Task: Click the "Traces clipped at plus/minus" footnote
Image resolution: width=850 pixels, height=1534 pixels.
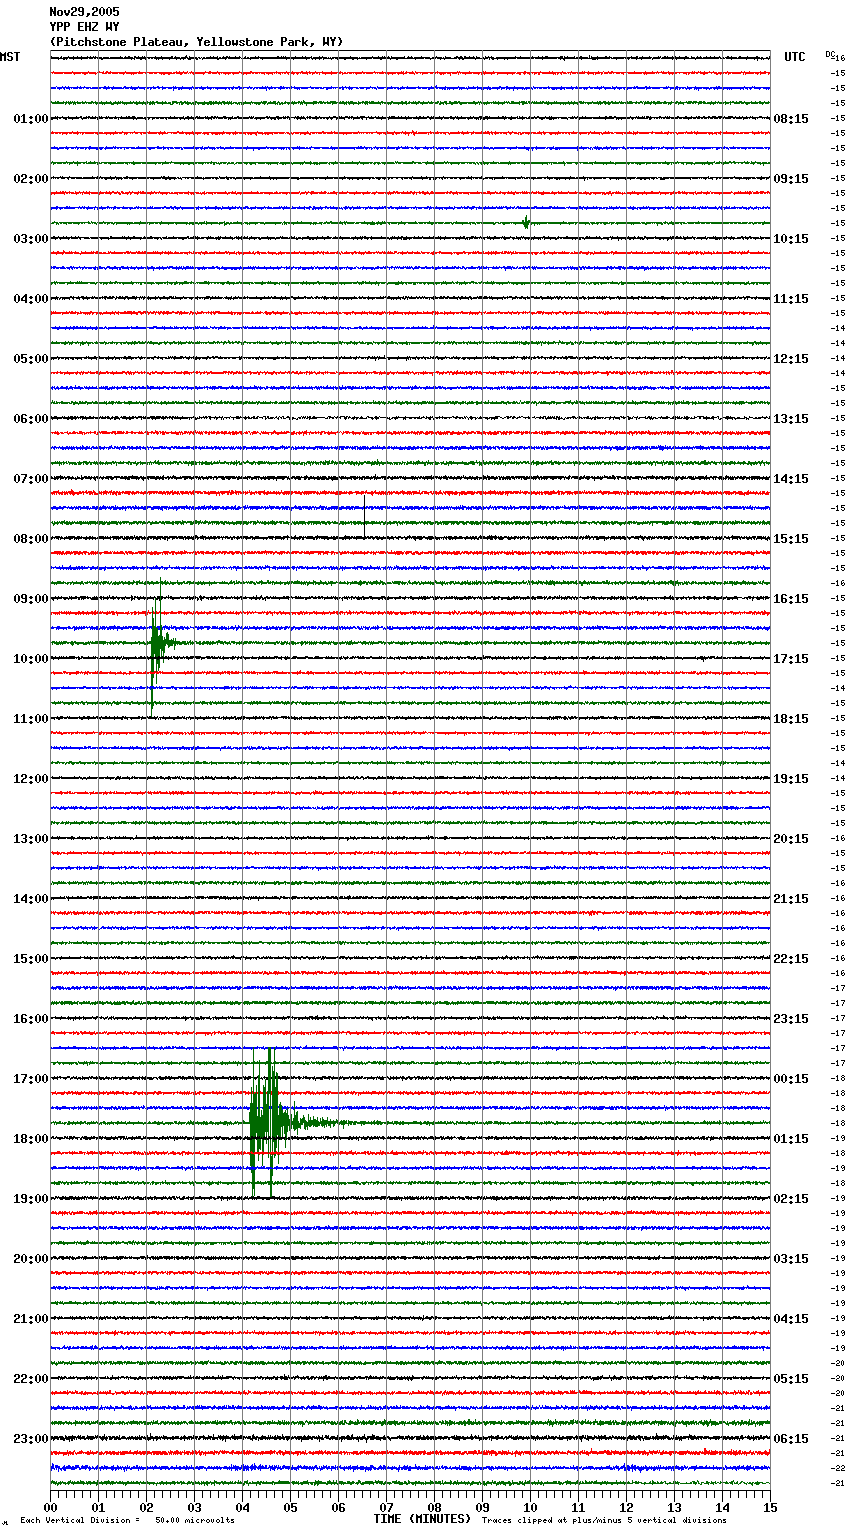Action: click(x=604, y=1520)
